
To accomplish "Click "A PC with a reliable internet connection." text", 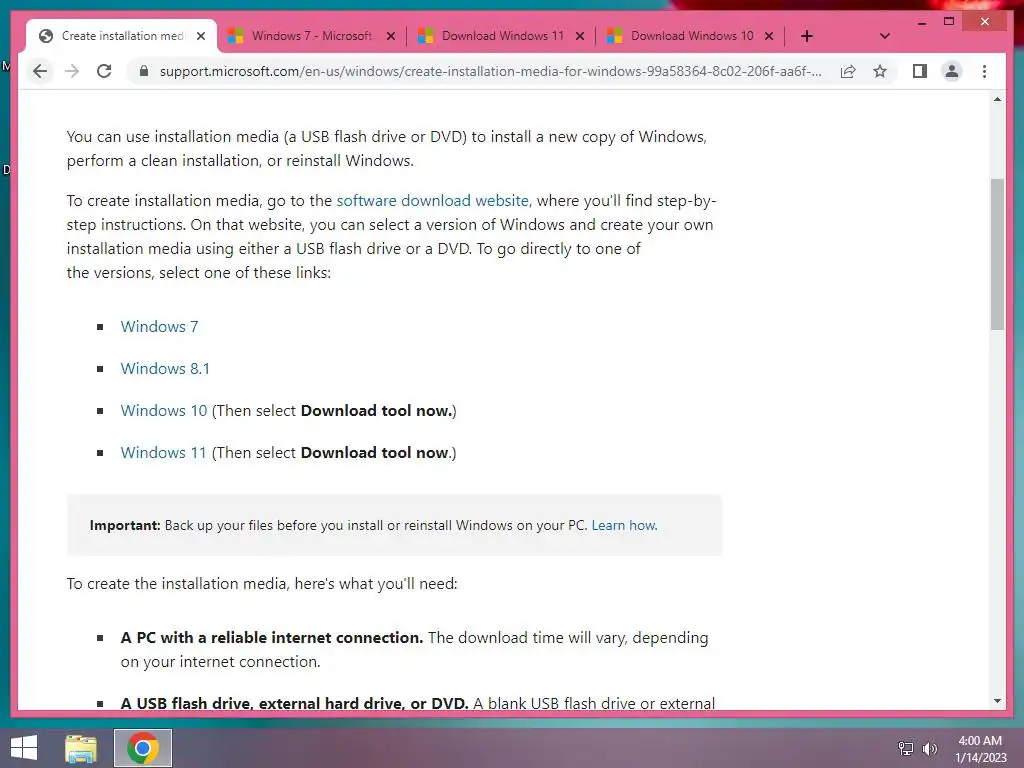I will (272, 637).
